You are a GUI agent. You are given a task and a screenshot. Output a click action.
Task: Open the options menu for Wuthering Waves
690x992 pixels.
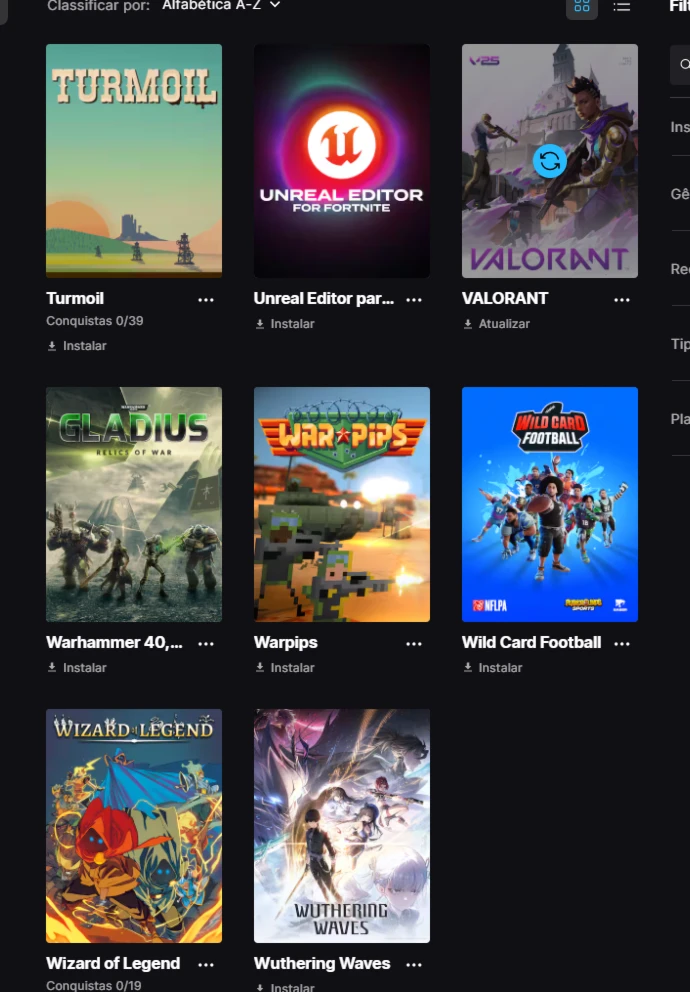click(414, 965)
